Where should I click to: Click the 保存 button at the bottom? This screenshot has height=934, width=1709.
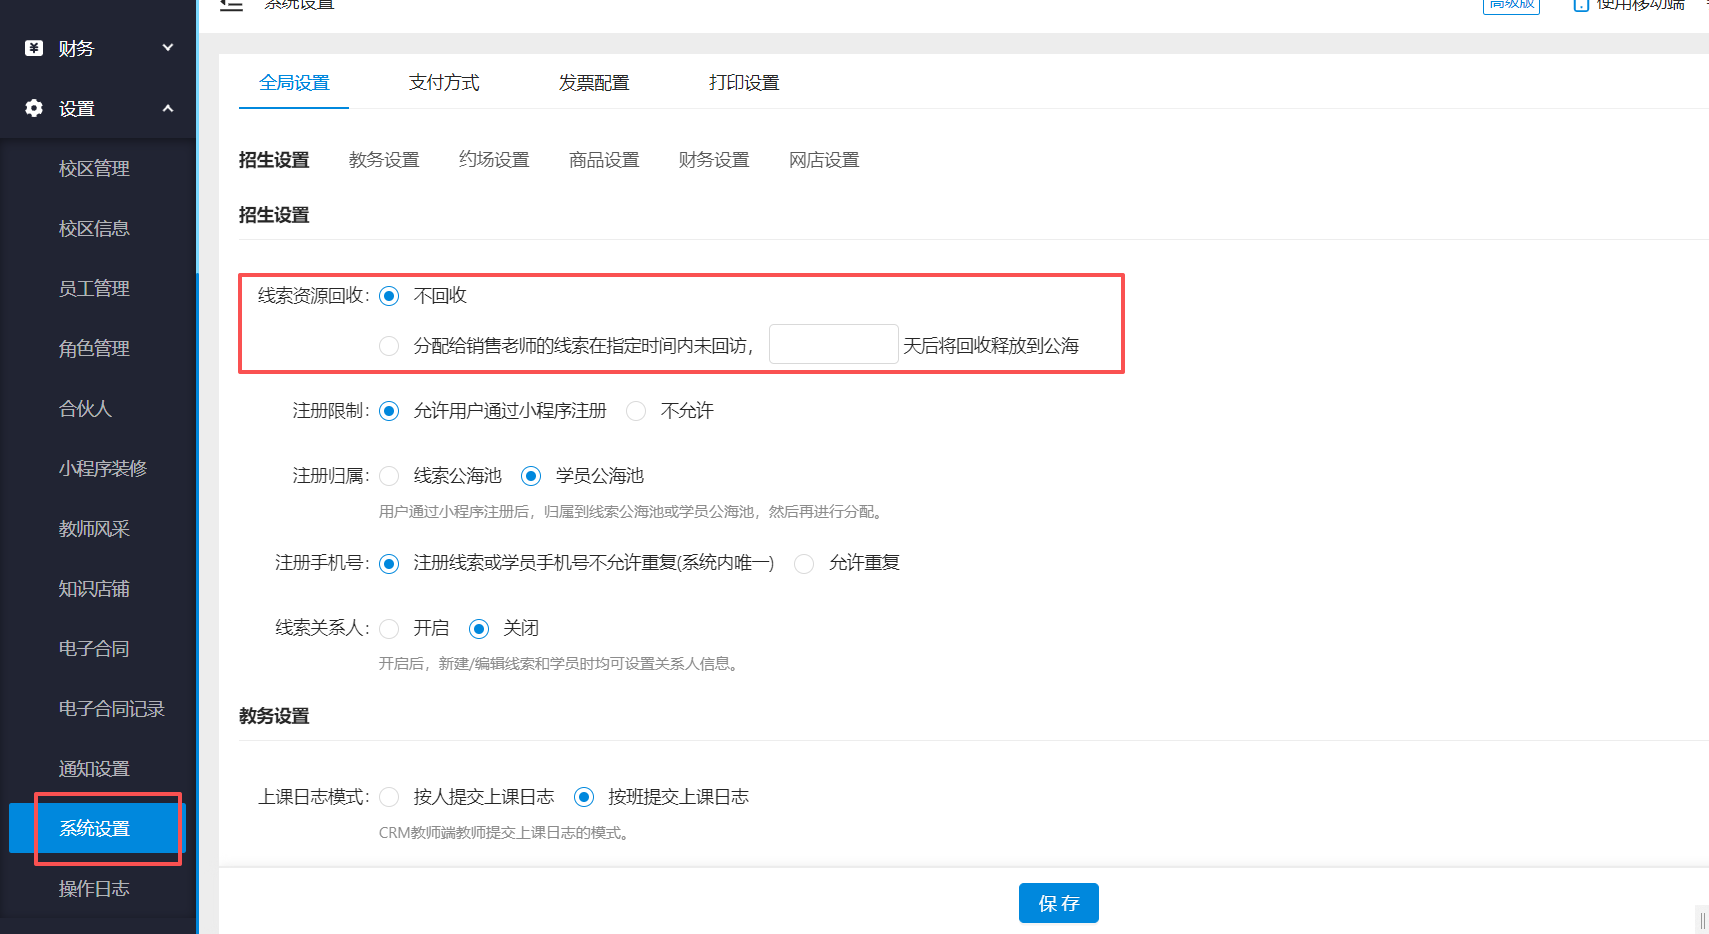[x=1058, y=902]
